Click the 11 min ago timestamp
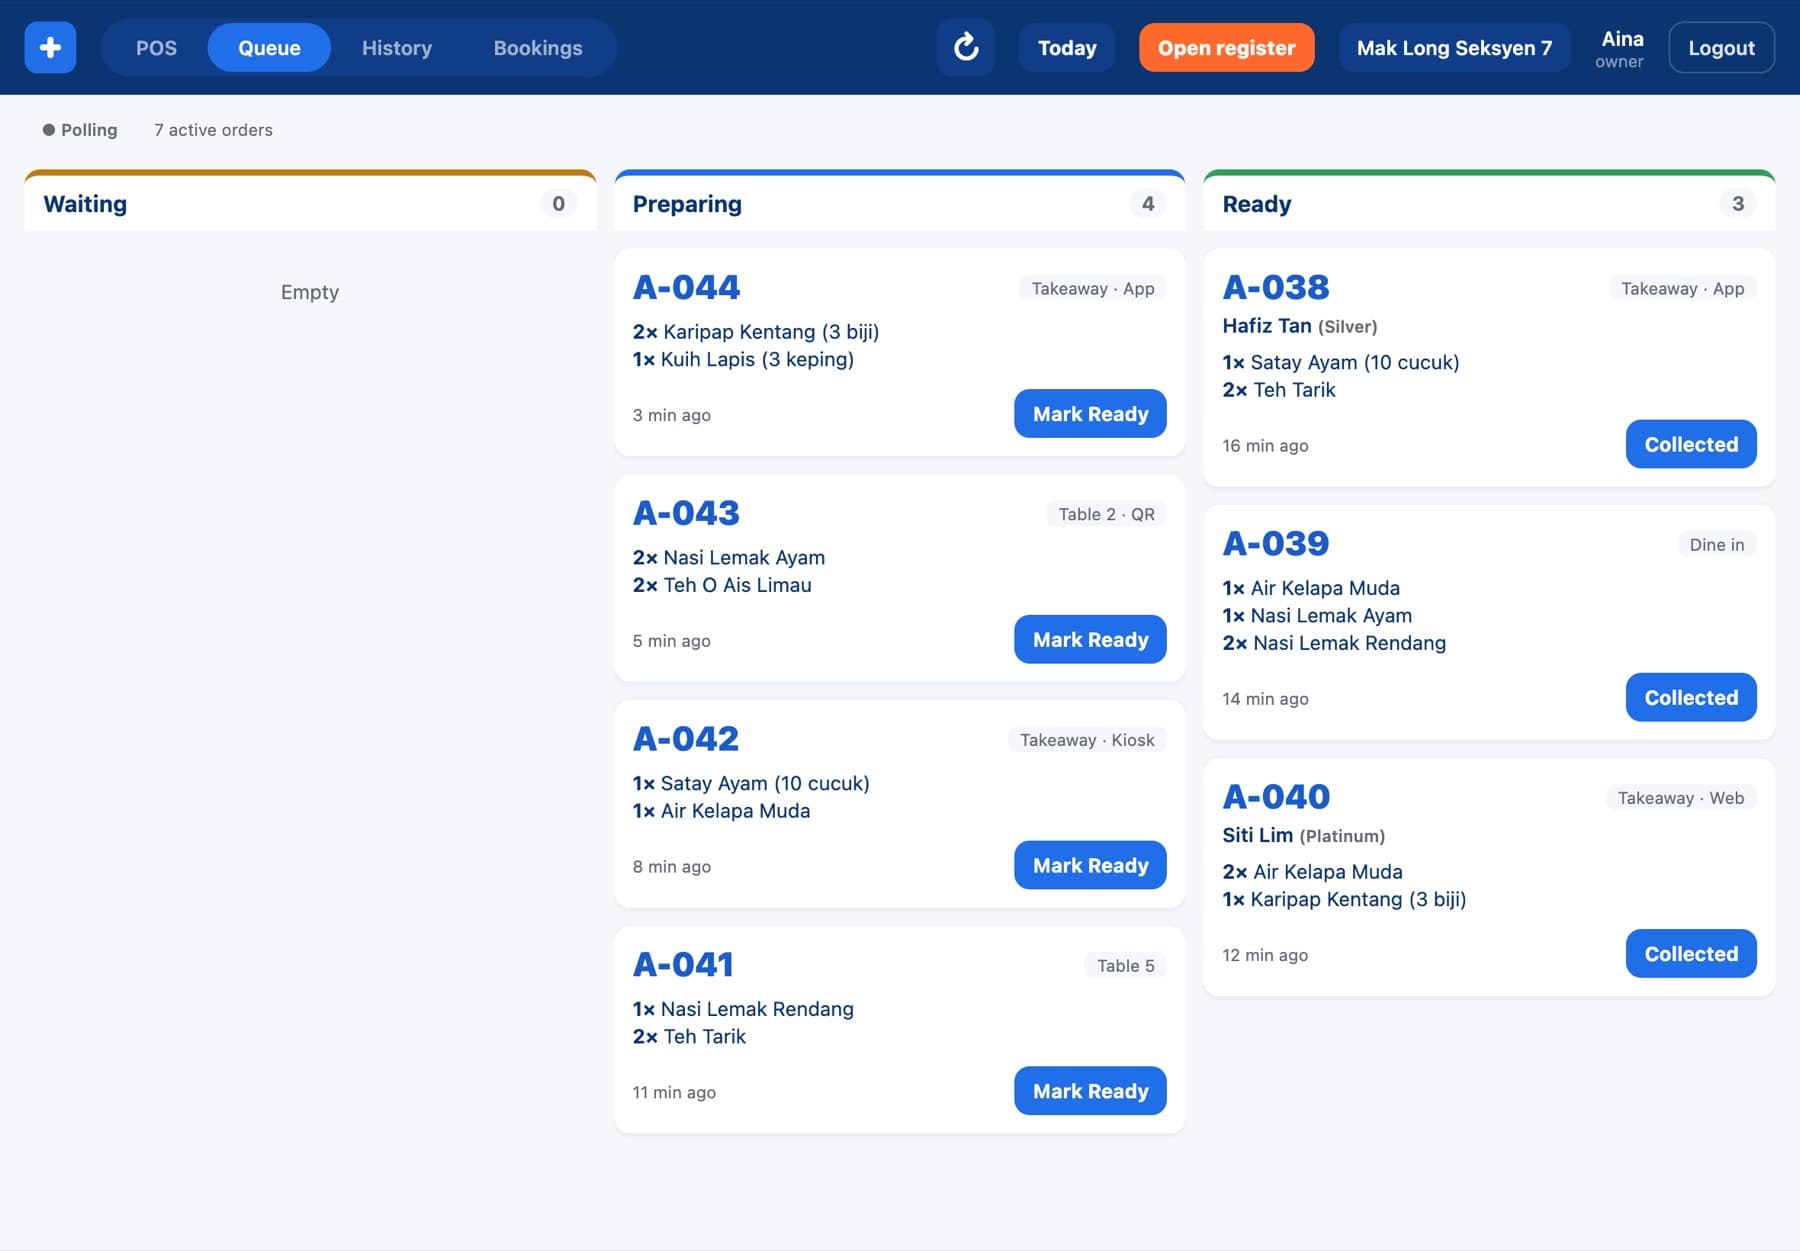This screenshot has height=1251, width=1800. tap(674, 1092)
